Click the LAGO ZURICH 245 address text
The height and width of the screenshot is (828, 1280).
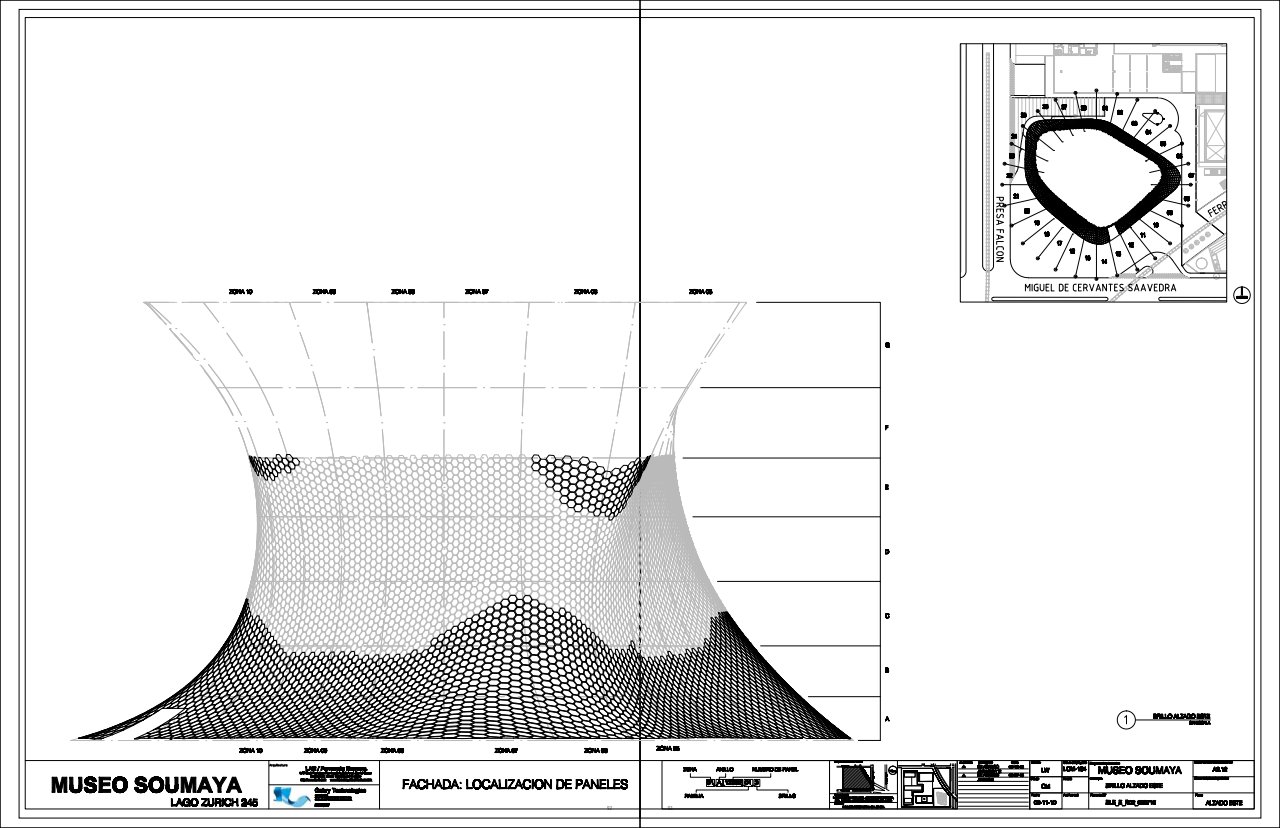[x=215, y=802]
